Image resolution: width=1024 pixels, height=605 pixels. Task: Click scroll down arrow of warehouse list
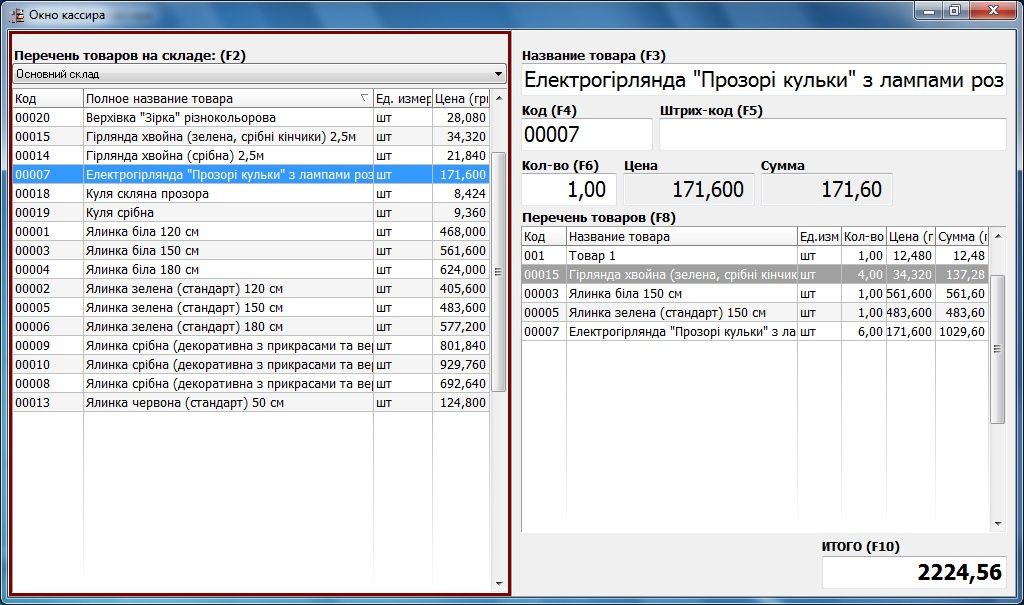click(x=499, y=583)
